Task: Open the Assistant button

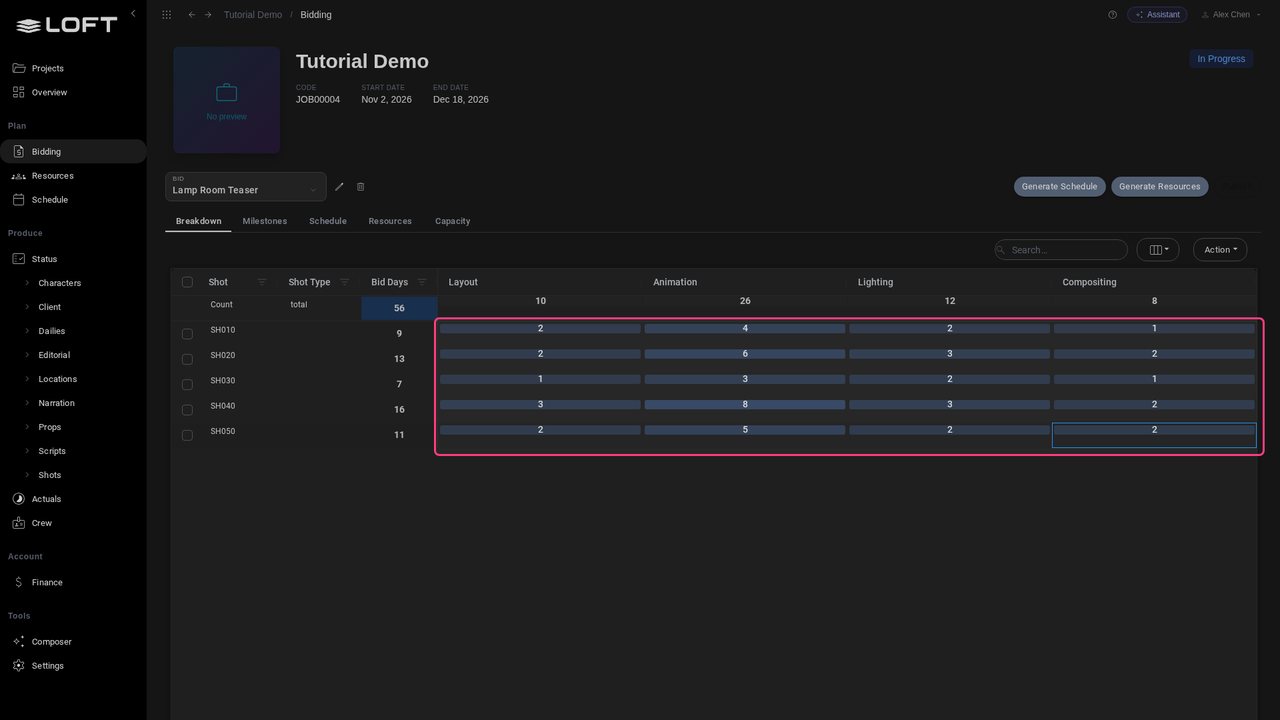Action: coord(1157,15)
